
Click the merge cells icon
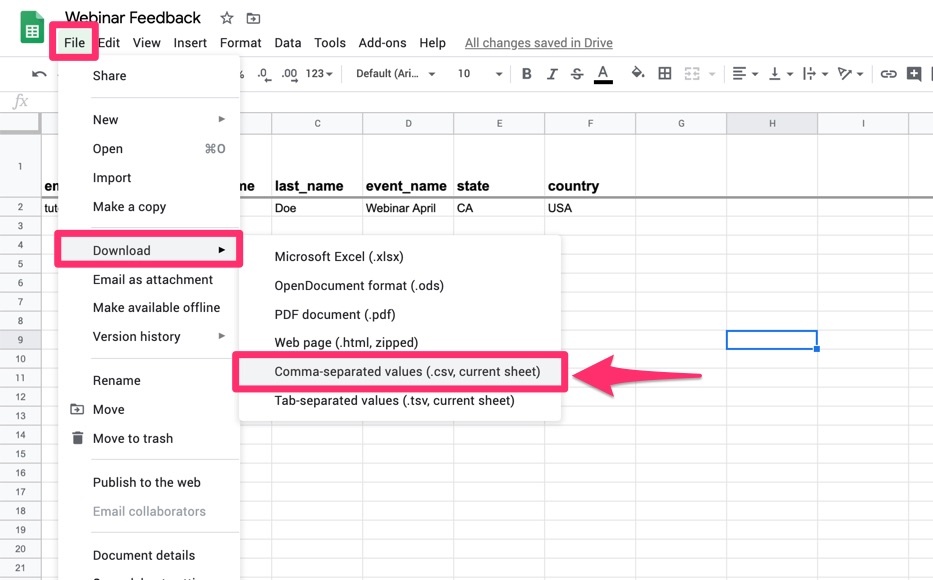pyautogui.click(x=691, y=74)
